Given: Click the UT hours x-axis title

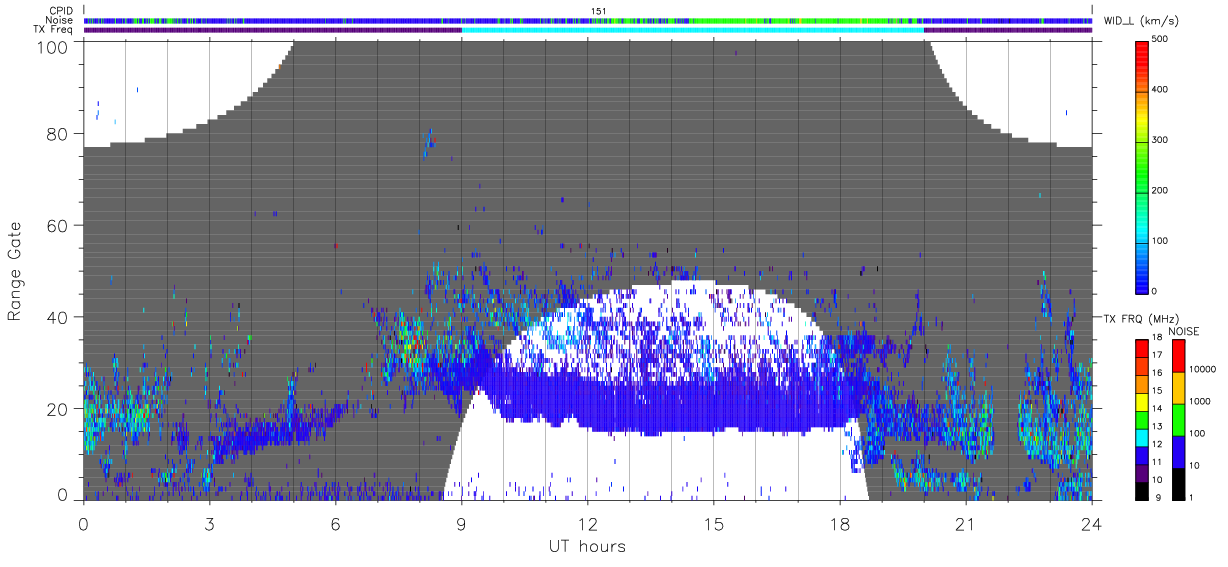Looking at the screenshot, I should [587, 546].
